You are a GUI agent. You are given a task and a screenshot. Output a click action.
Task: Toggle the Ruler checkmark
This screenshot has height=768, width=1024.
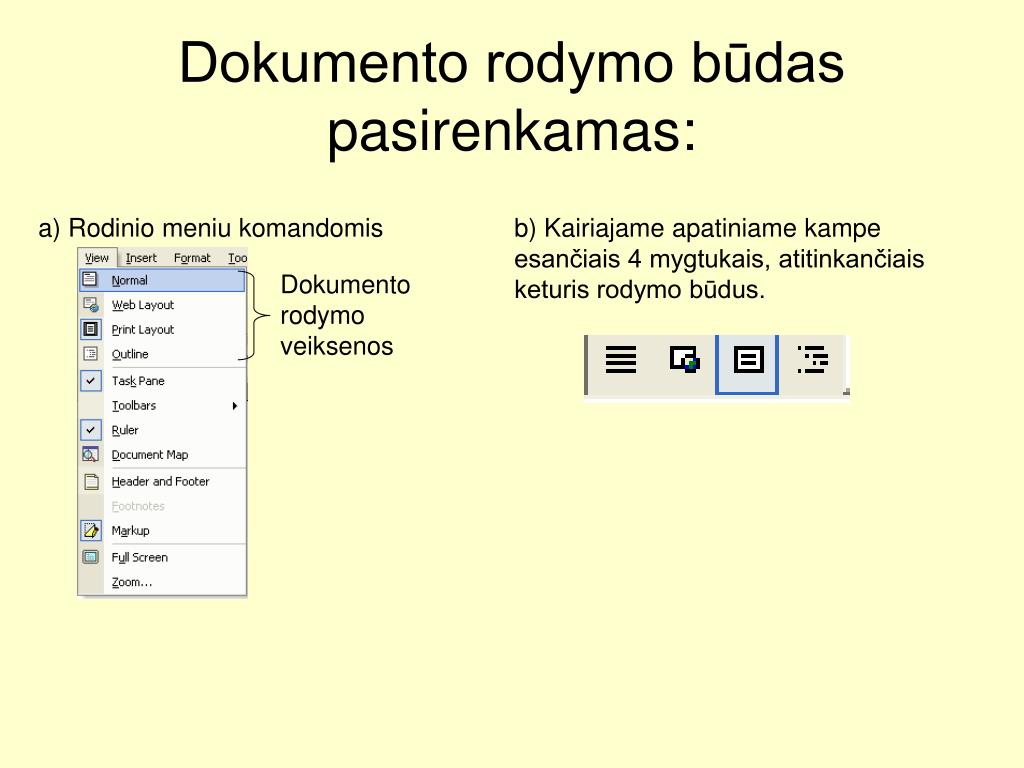pyautogui.click(x=91, y=430)
